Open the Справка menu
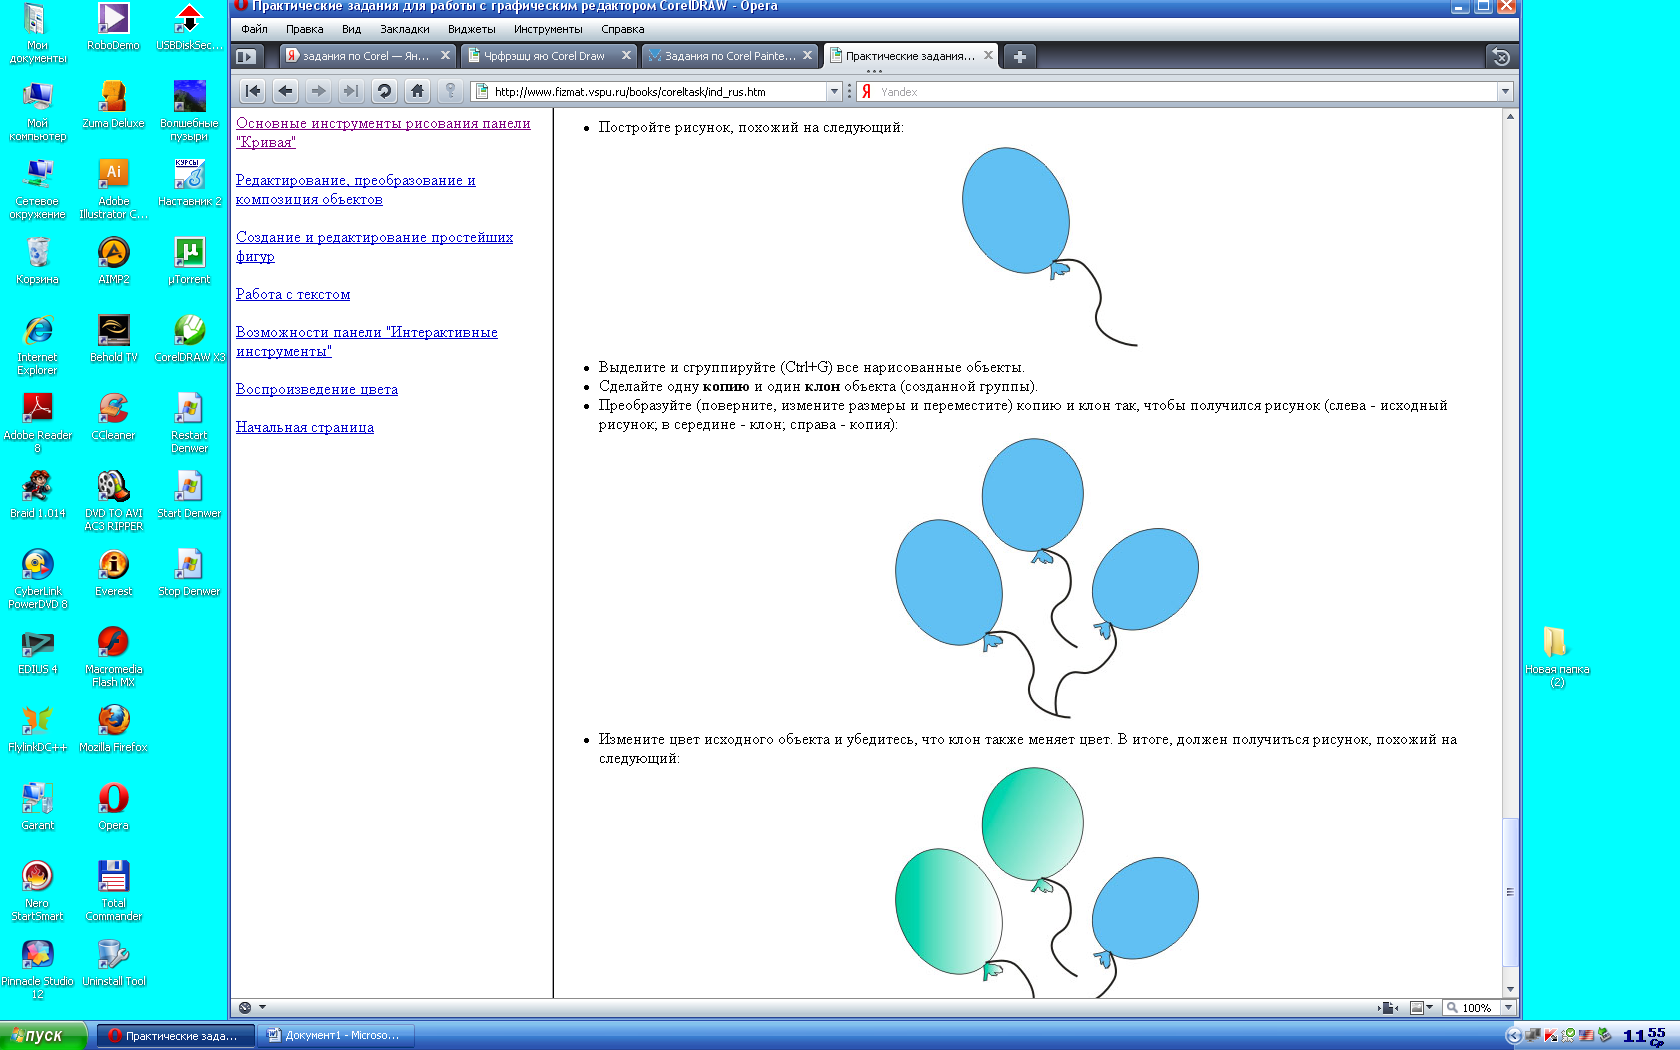The image size is (1680, 1050). coord(622,29)
